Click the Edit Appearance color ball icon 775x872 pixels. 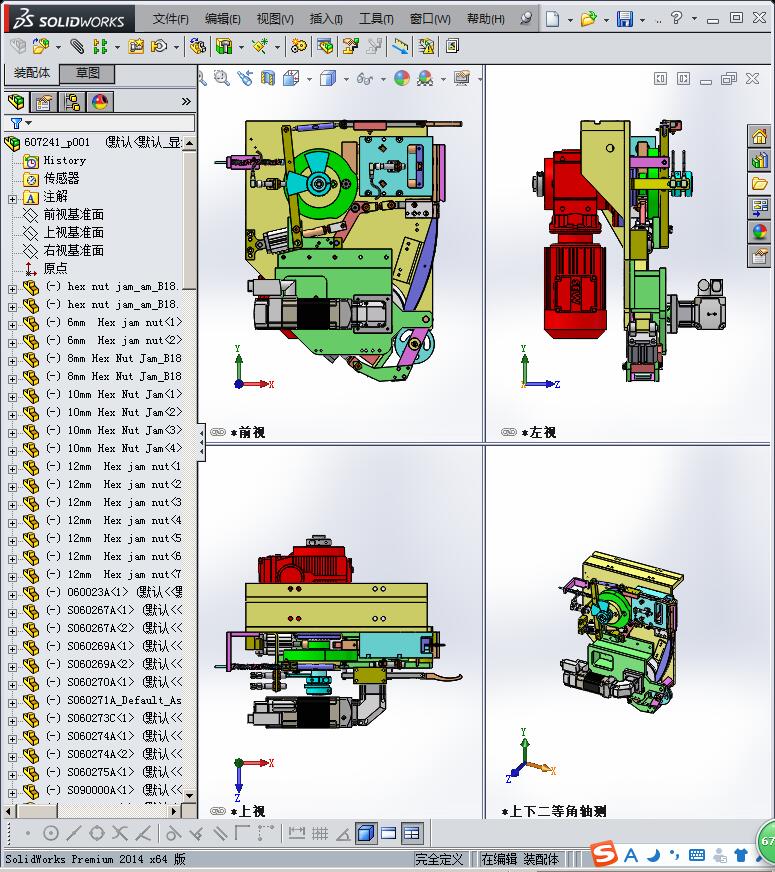(402, 78)
